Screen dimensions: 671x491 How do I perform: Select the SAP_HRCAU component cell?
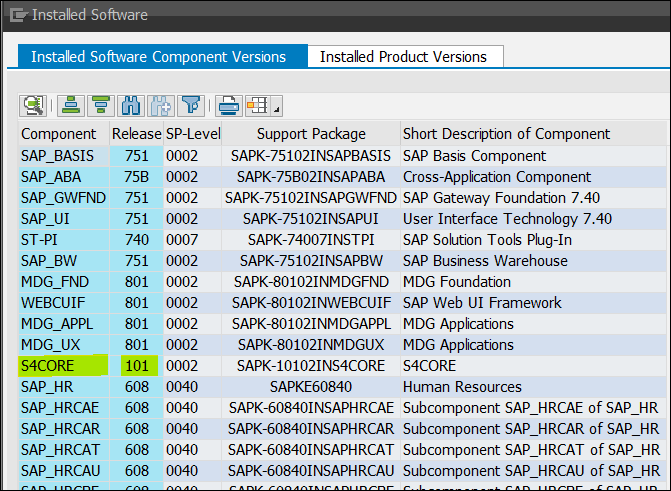64,470
